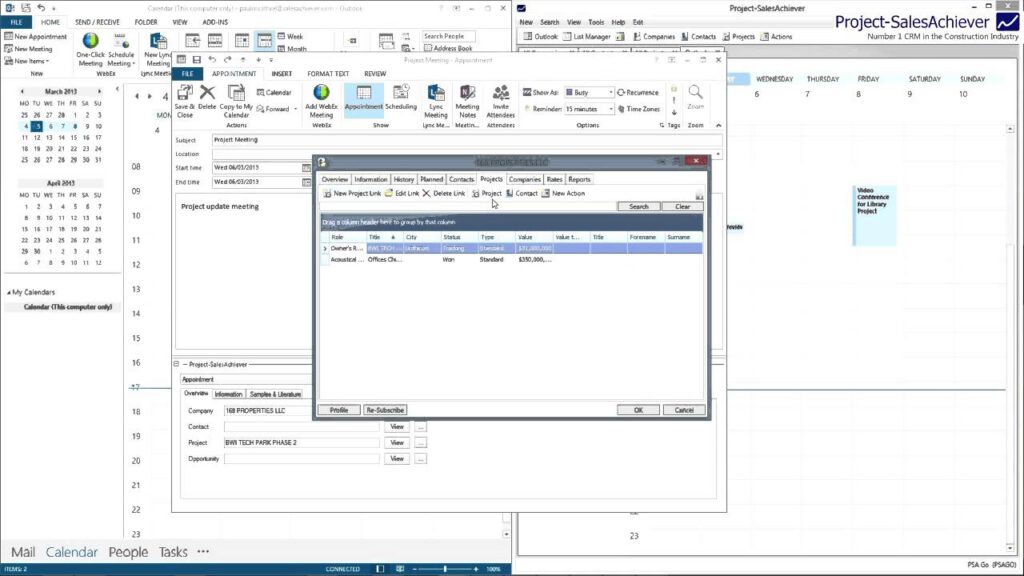Click the Re-Subscribe button
The width and height of the screenshot is (1024, 576).
(385, 410)
